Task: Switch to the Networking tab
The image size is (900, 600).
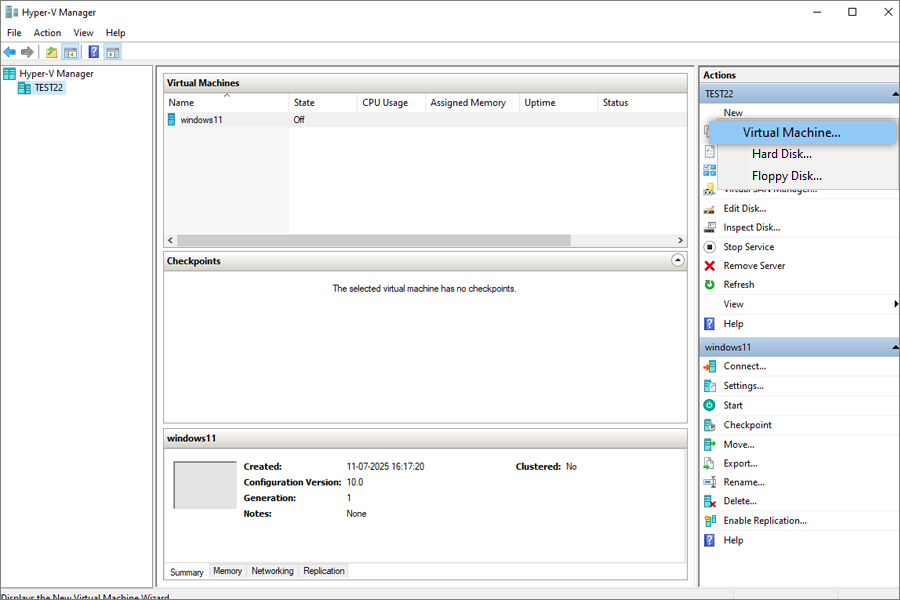Action: tap(273, 571)
